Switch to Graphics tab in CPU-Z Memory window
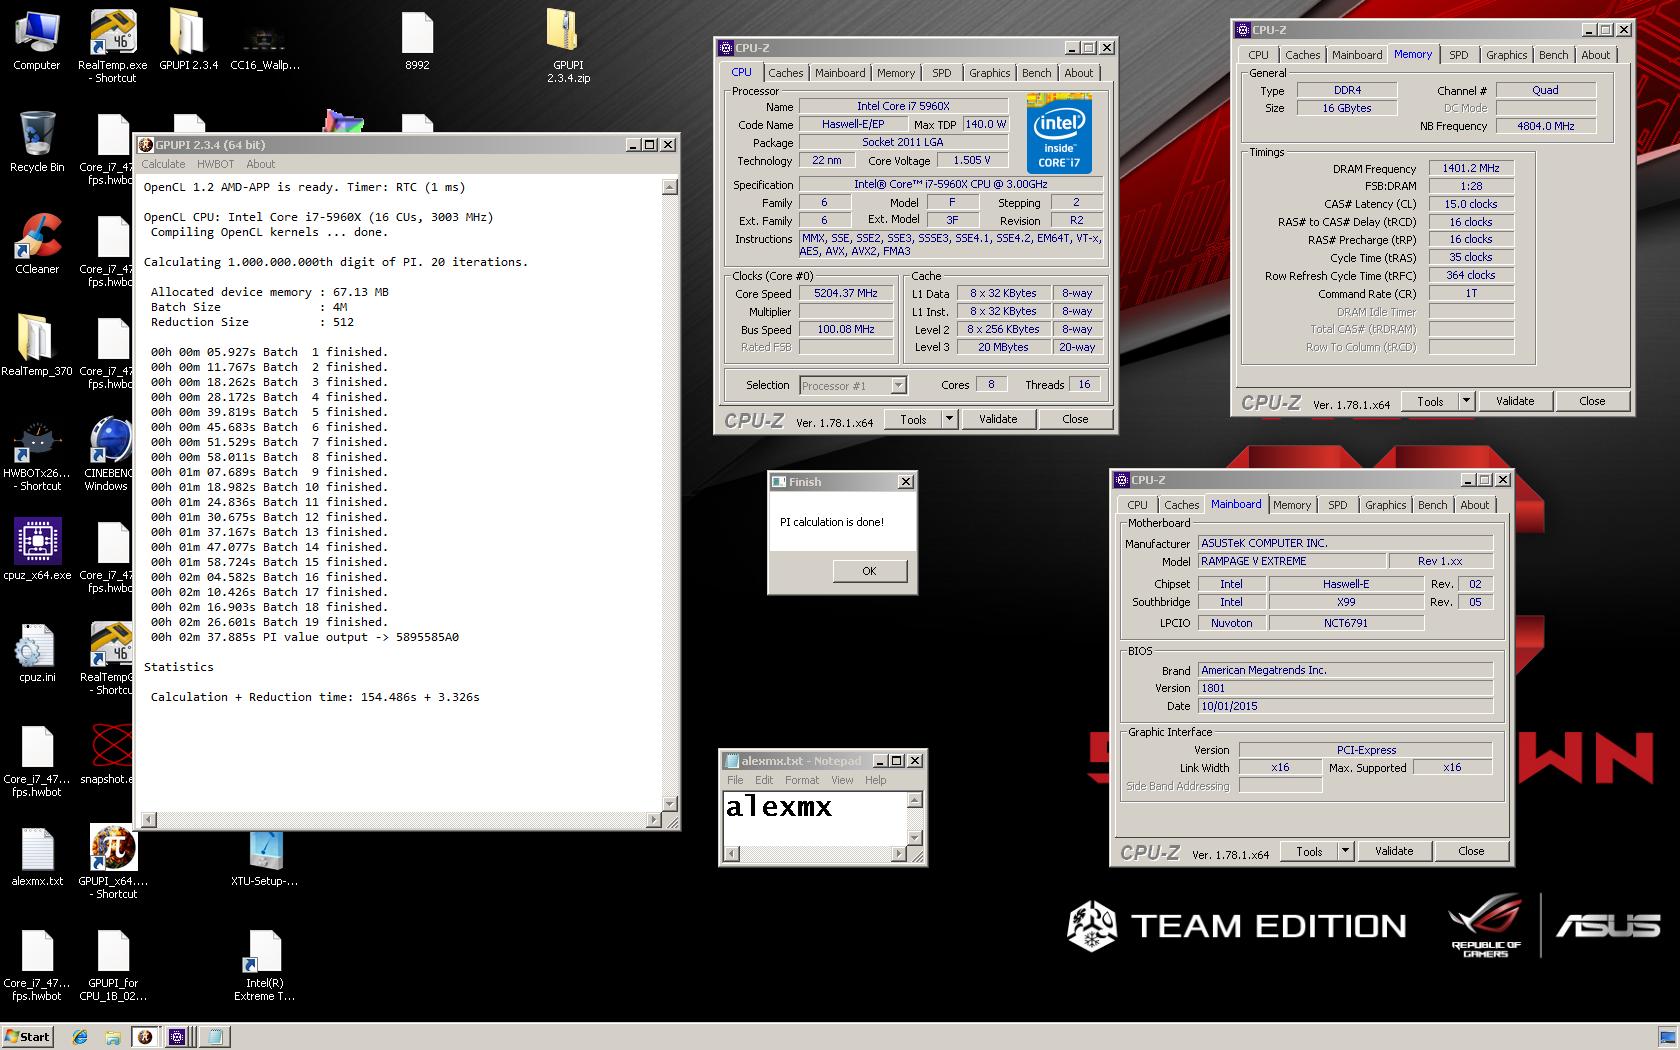The height and width of the screenshot is (1050, 1680). (1506, 55)
